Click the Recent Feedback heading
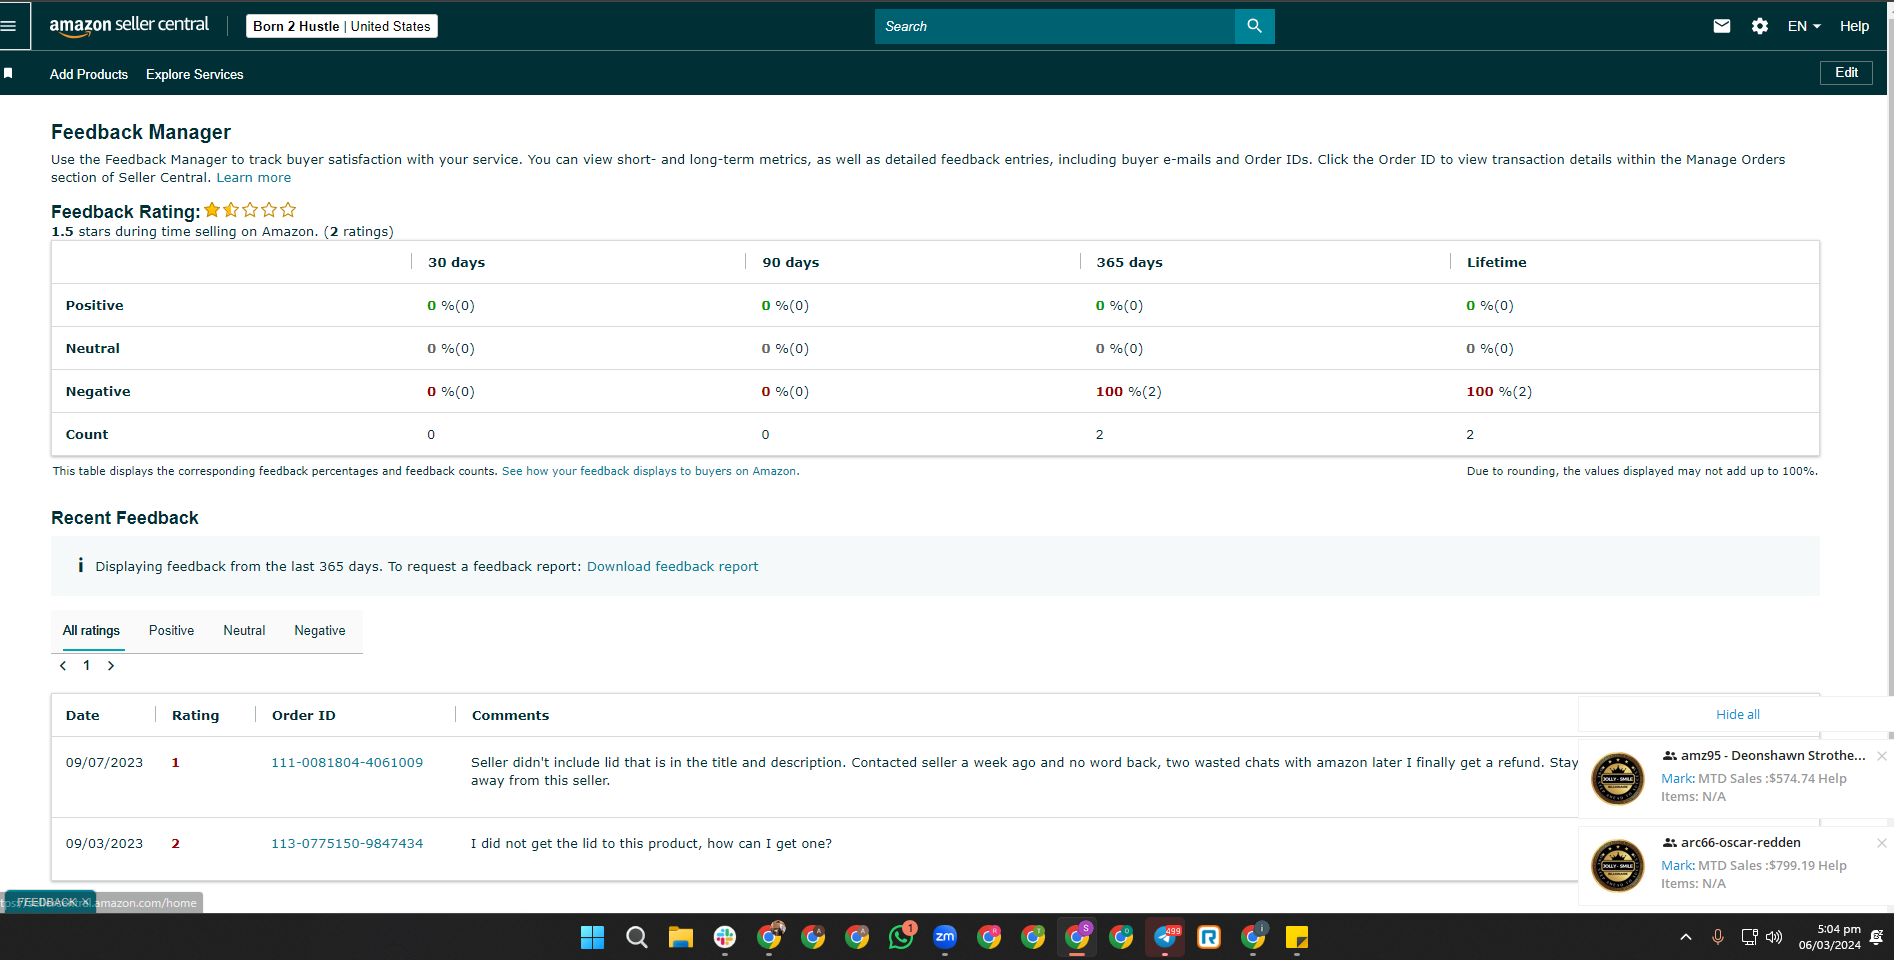 125,518
